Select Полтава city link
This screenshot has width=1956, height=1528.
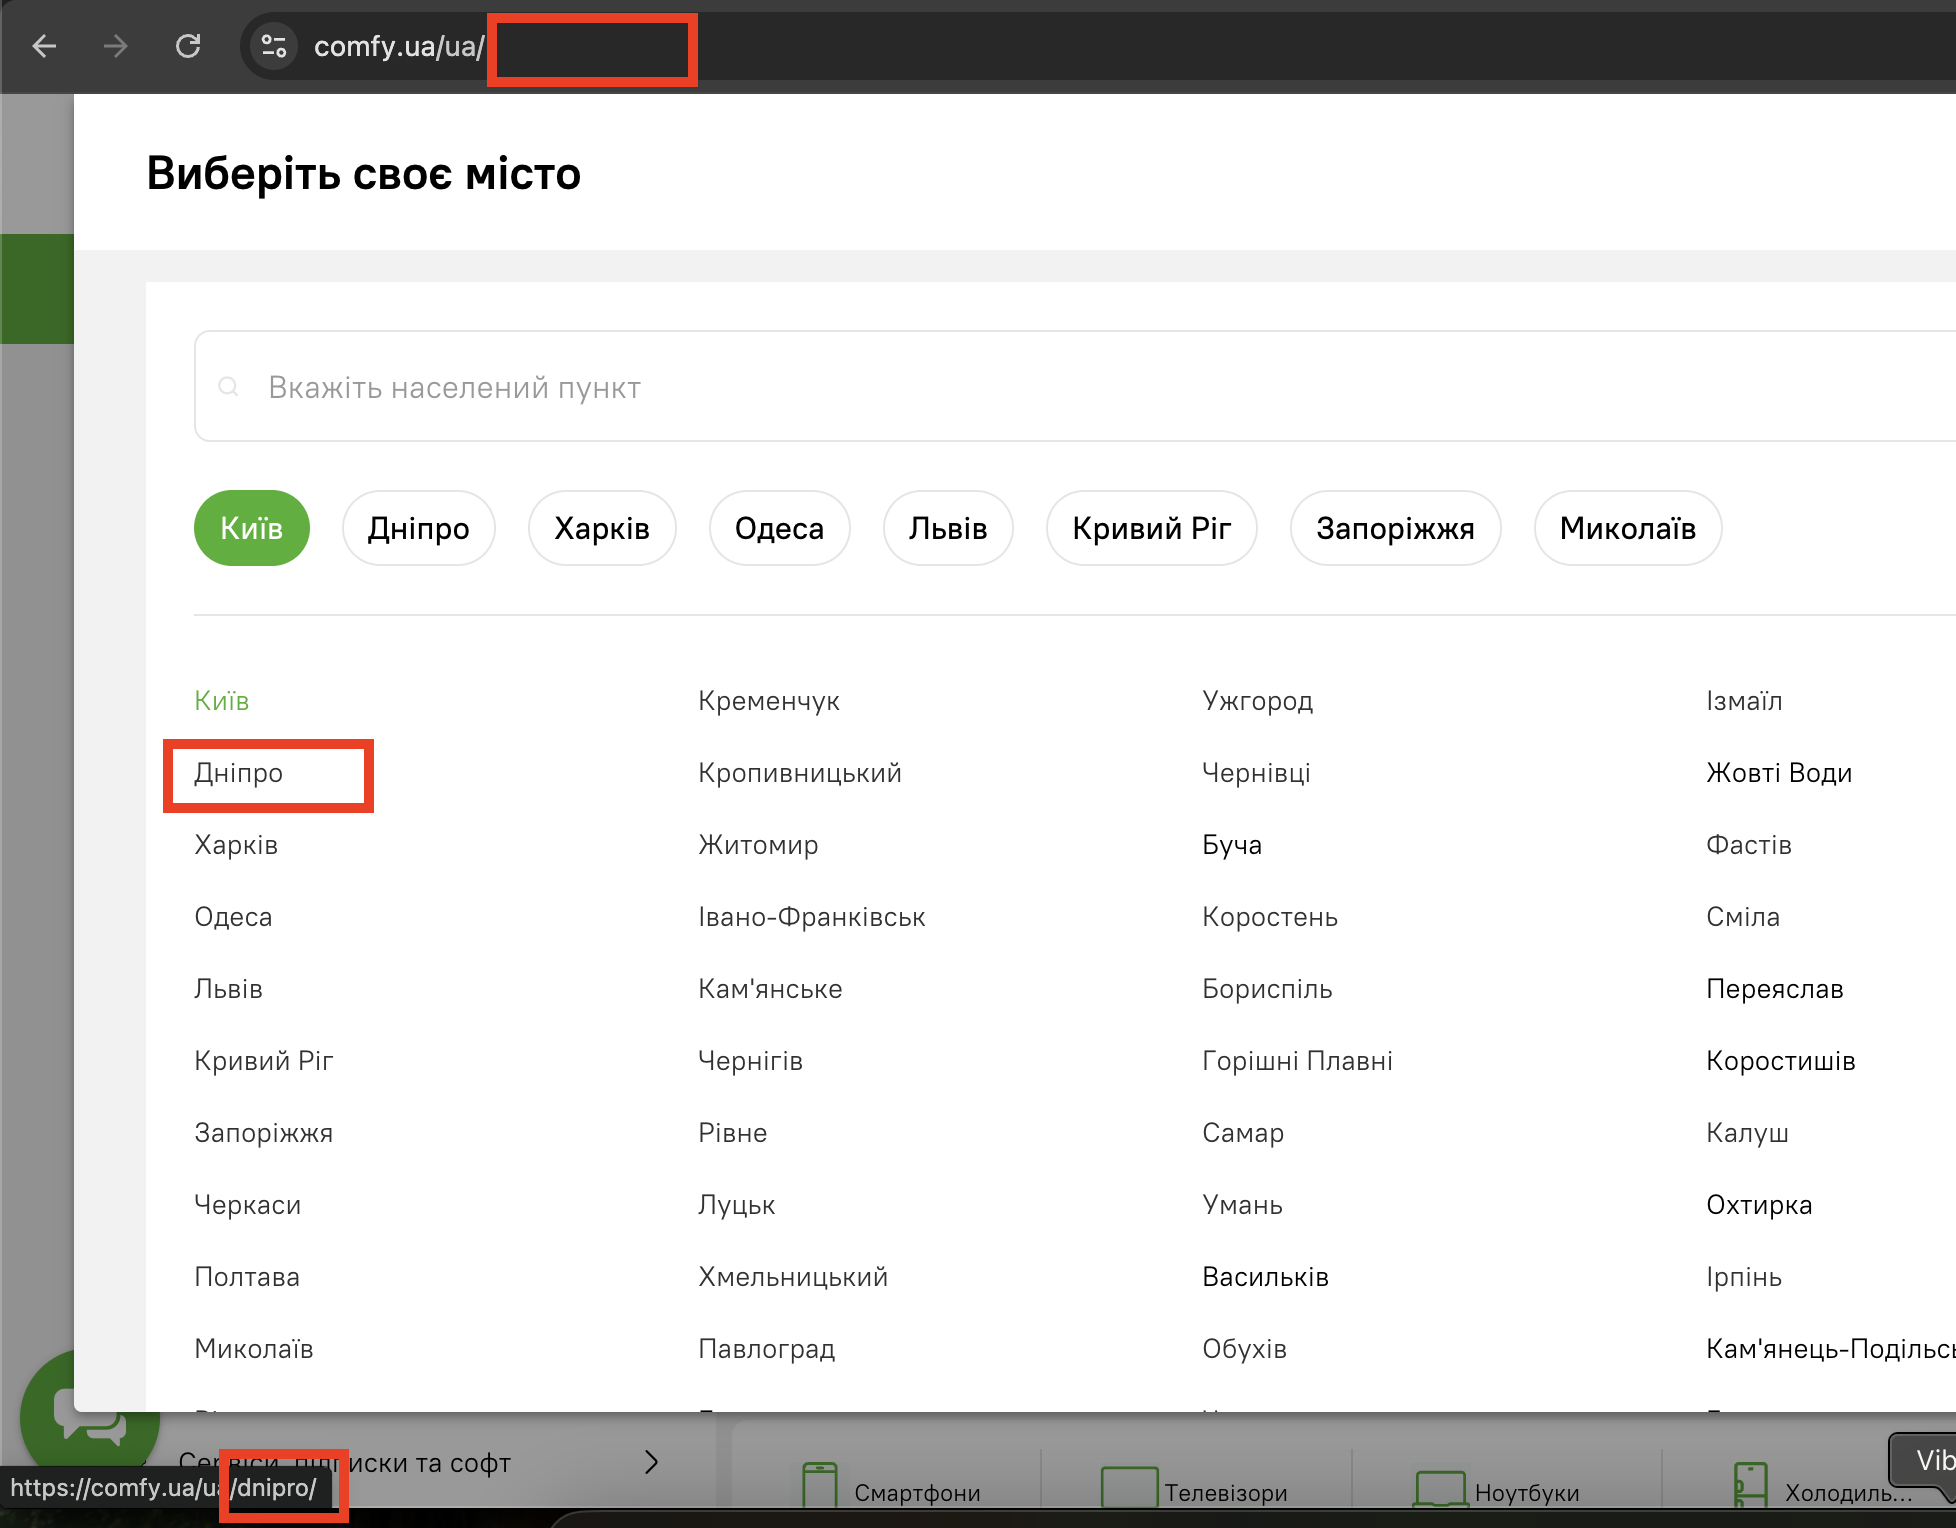pyautogui.click(x=247, y=1277)
